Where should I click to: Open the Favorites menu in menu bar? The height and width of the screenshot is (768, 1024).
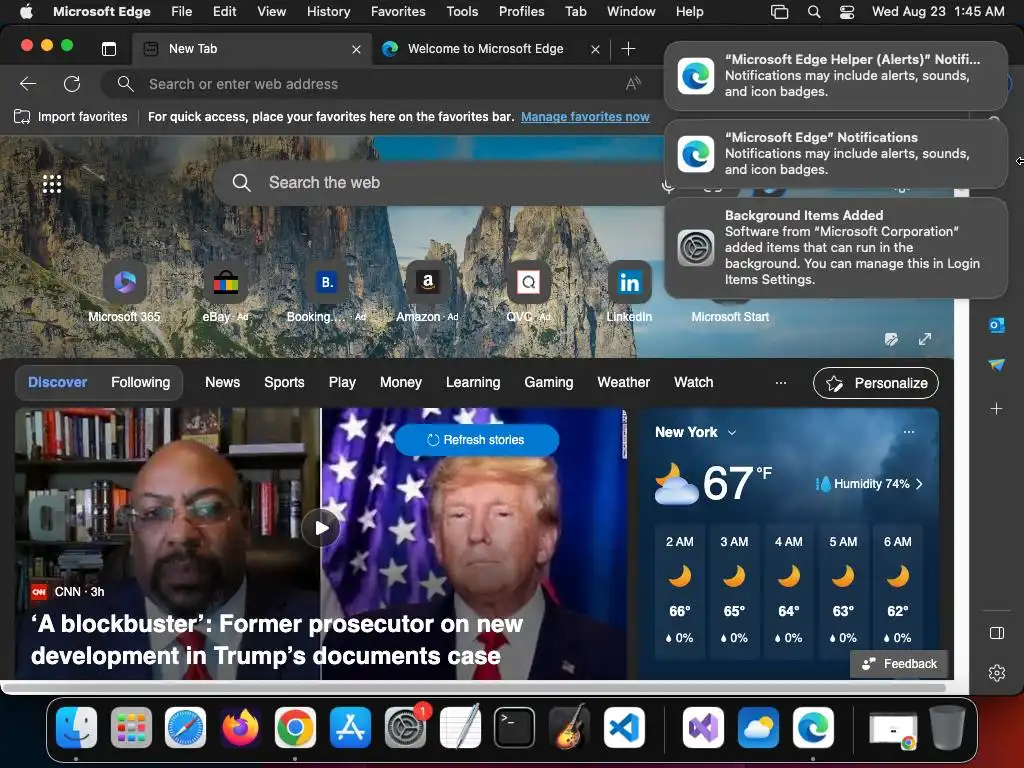point(398,12)
